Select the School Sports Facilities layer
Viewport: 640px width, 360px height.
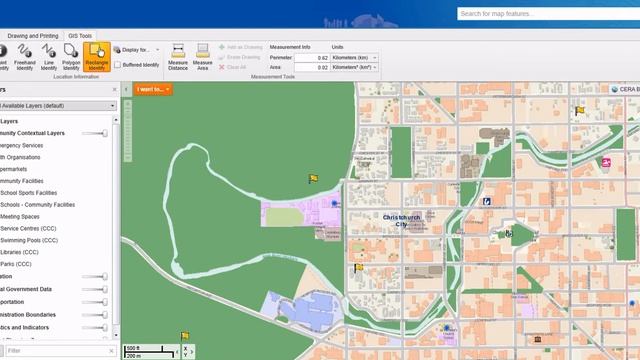(x=29, y=193)
